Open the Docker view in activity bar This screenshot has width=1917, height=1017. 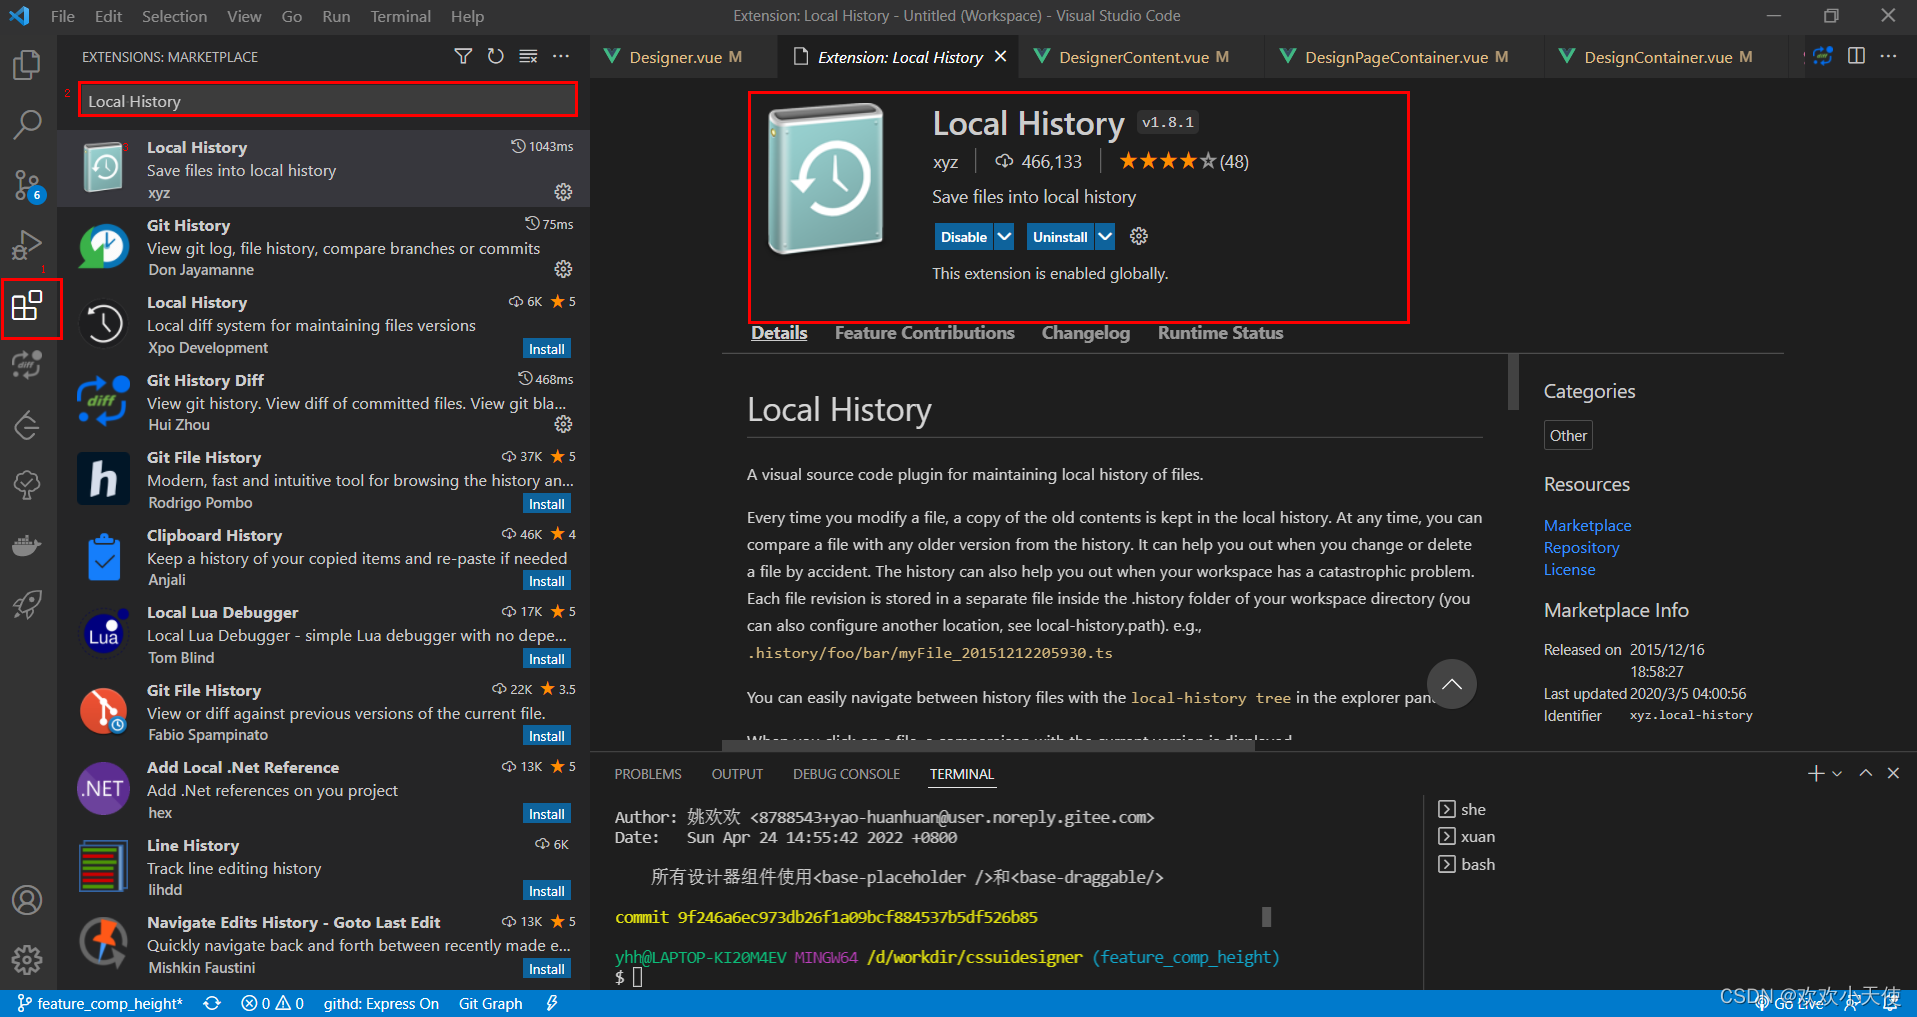pyautogui.click(x=27, y=546)
